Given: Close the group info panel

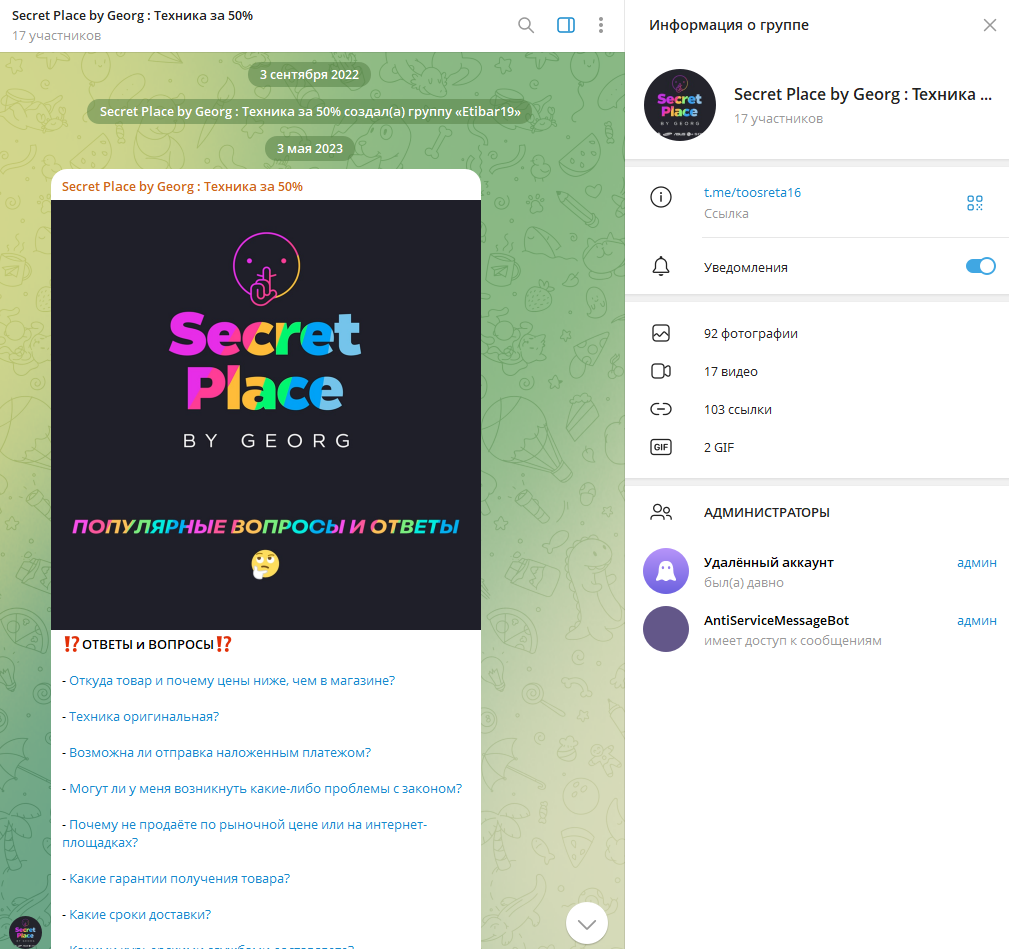Looking at the screenshot, I should [990, 25].
